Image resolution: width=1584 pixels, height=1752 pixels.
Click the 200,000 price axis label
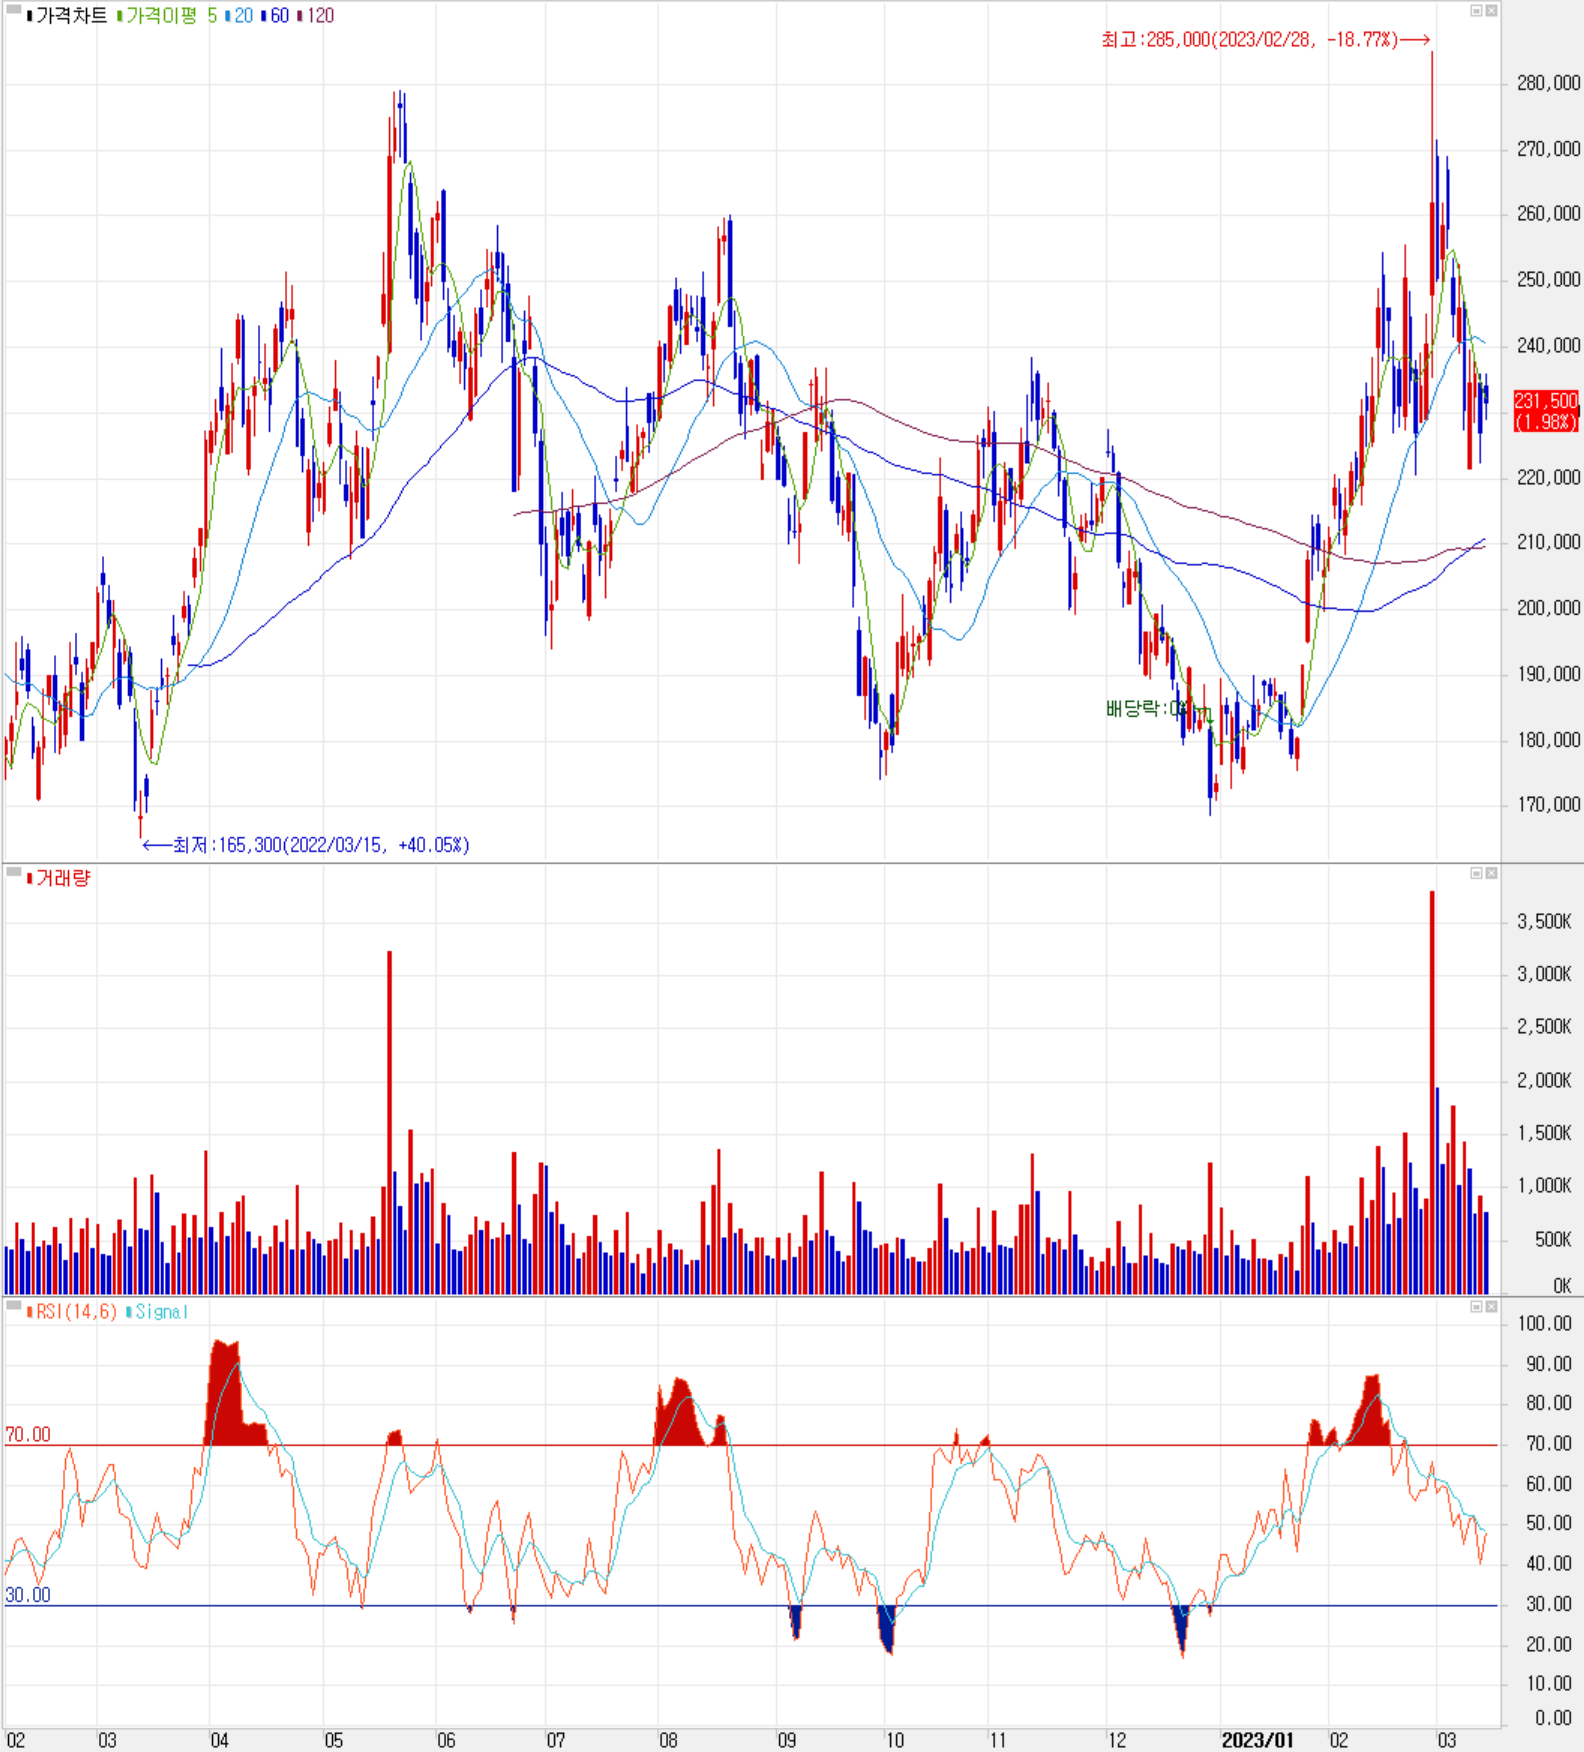click(1548, 608)
